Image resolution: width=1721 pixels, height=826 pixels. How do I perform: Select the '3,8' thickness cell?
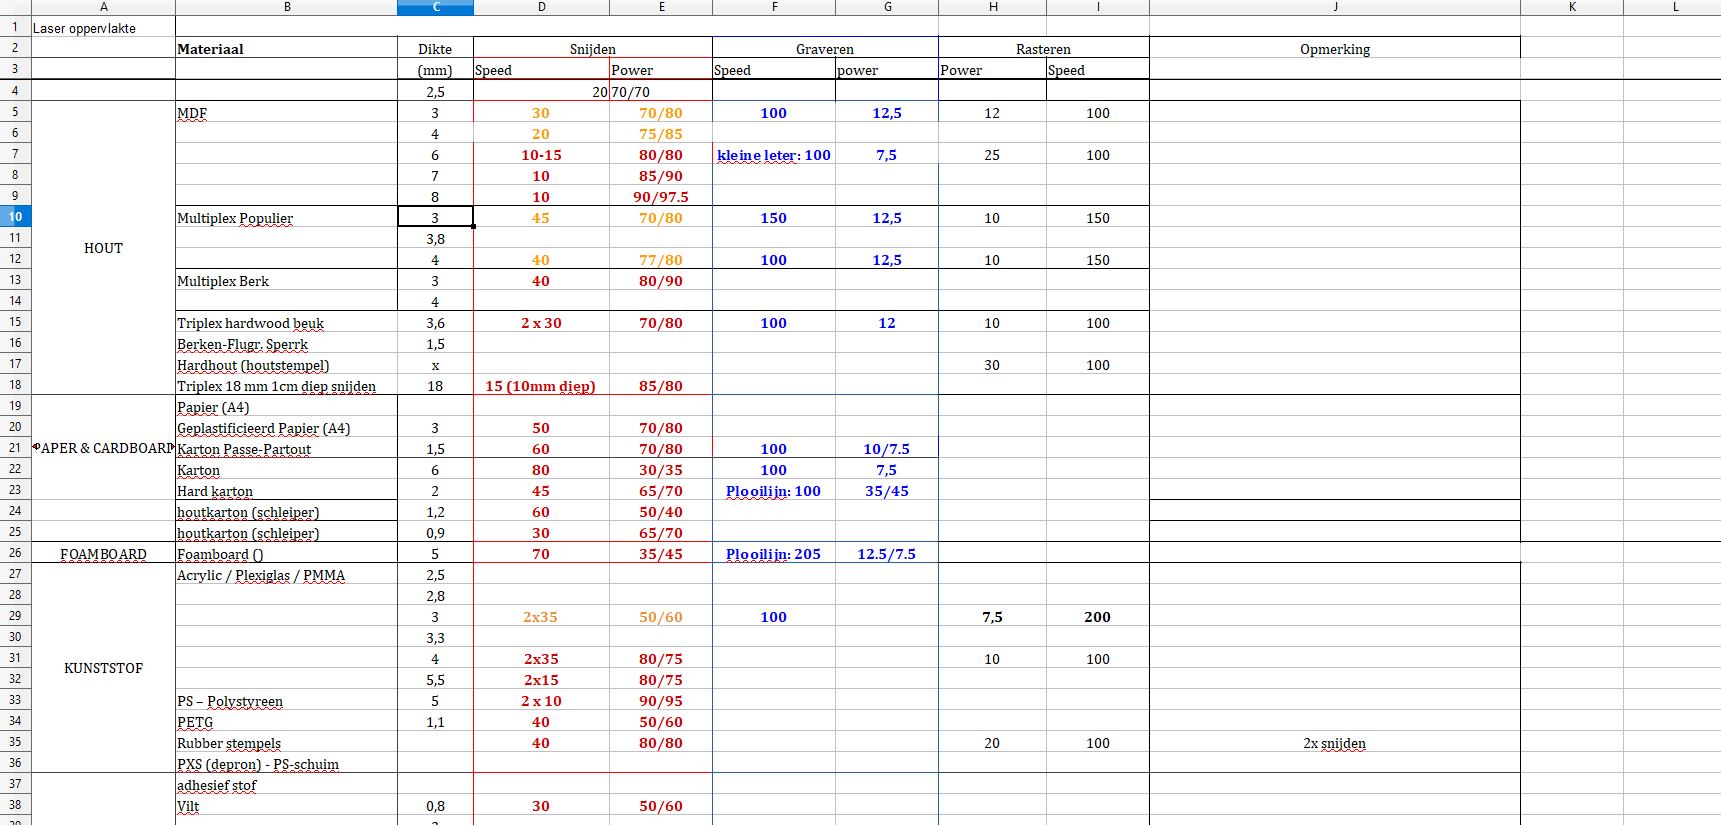pos(435,239)
